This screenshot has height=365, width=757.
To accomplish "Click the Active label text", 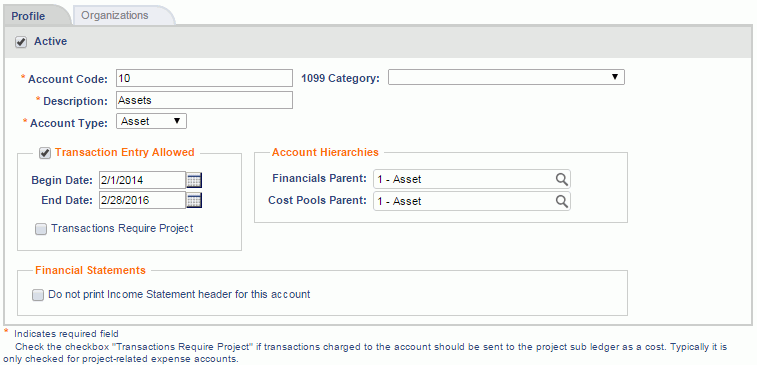I will point(50,42).
